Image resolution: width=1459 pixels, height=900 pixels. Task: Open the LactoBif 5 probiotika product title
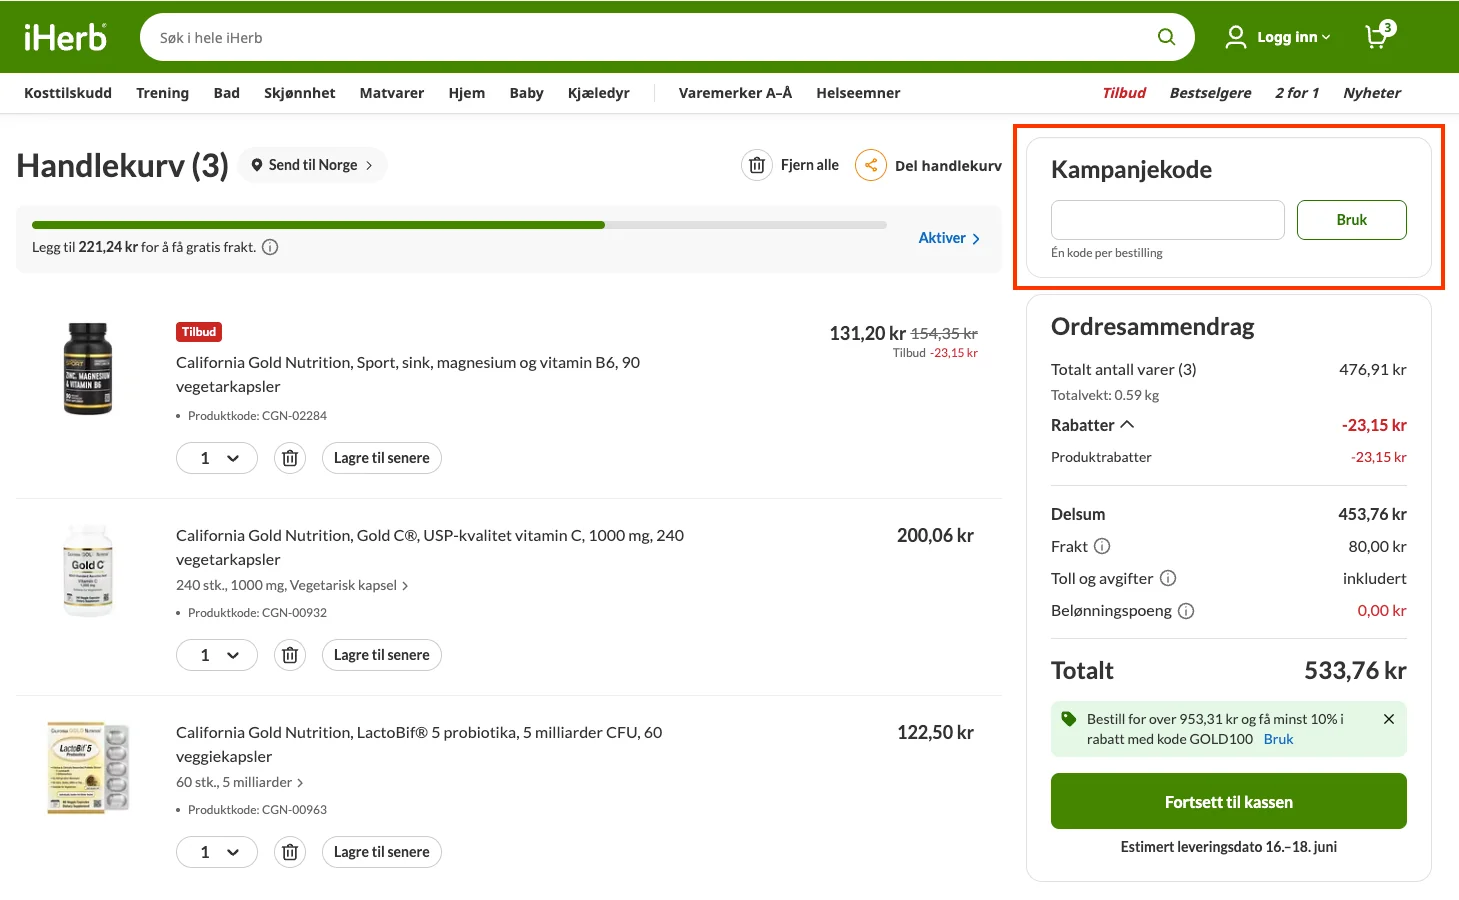[x=419, y=744]
